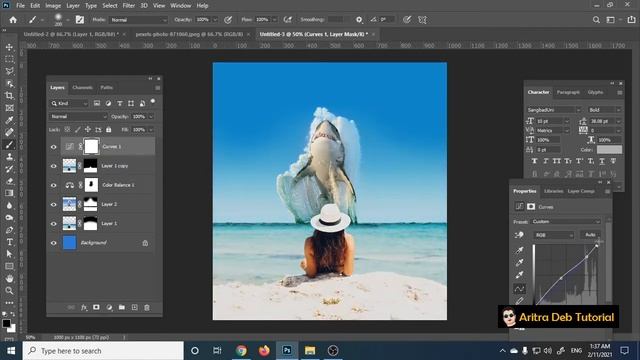The height and width of the screenshot is (360, 640).
Task: Click the share icon in options bar
Action: [x=631, y=20]
